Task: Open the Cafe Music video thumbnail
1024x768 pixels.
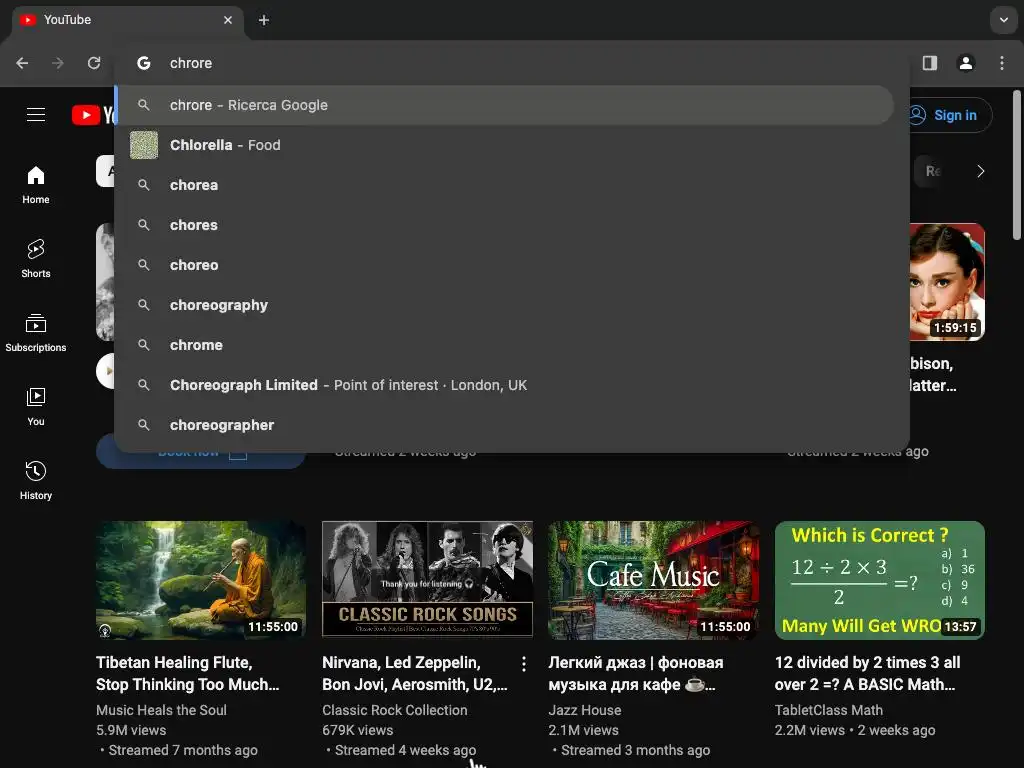Action: 653,580
